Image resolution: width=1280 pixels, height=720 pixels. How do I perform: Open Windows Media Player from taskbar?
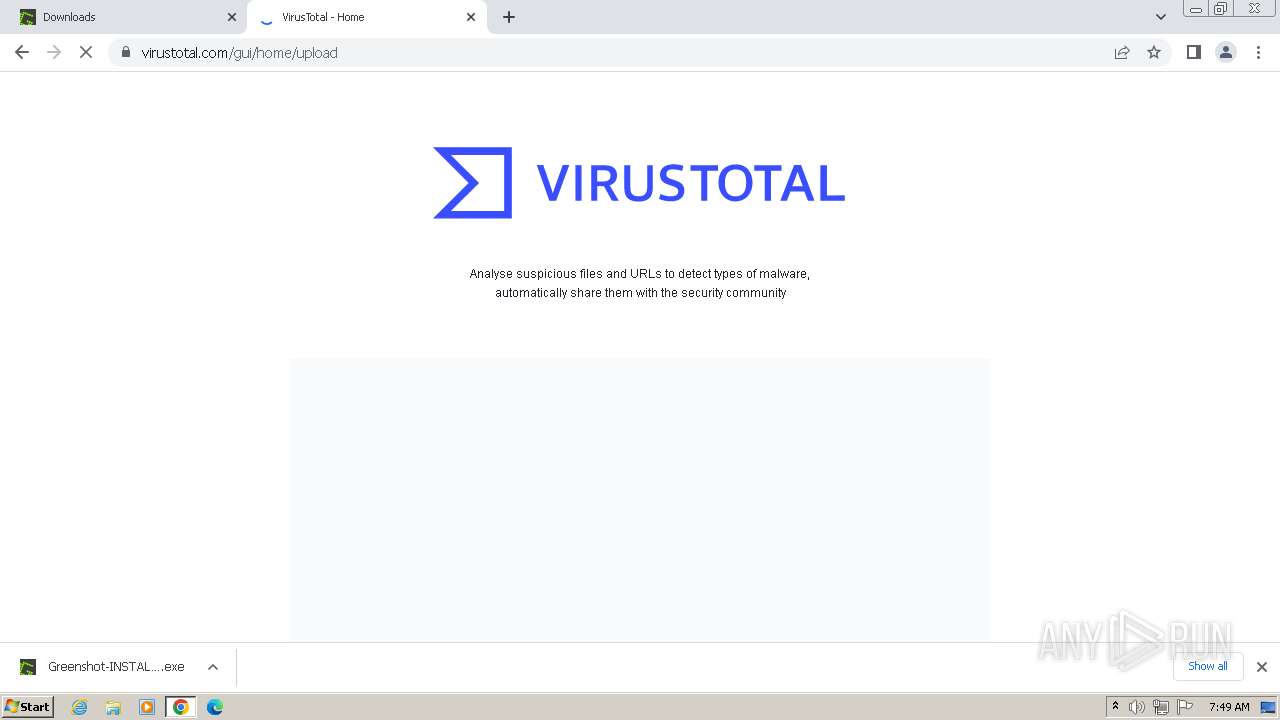[x=147, y=707]
